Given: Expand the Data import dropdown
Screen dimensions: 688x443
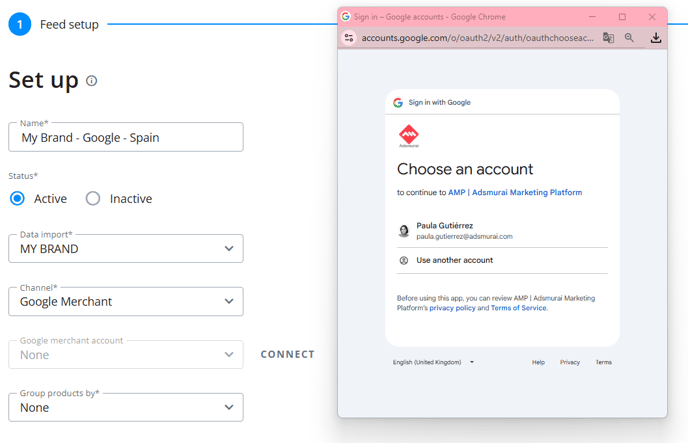Looking at the screenshot, I should coord(126,249).
